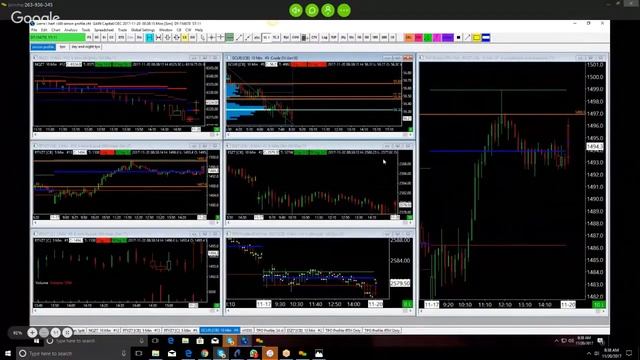Click the green horizontal lines toolbar icon

230,38
